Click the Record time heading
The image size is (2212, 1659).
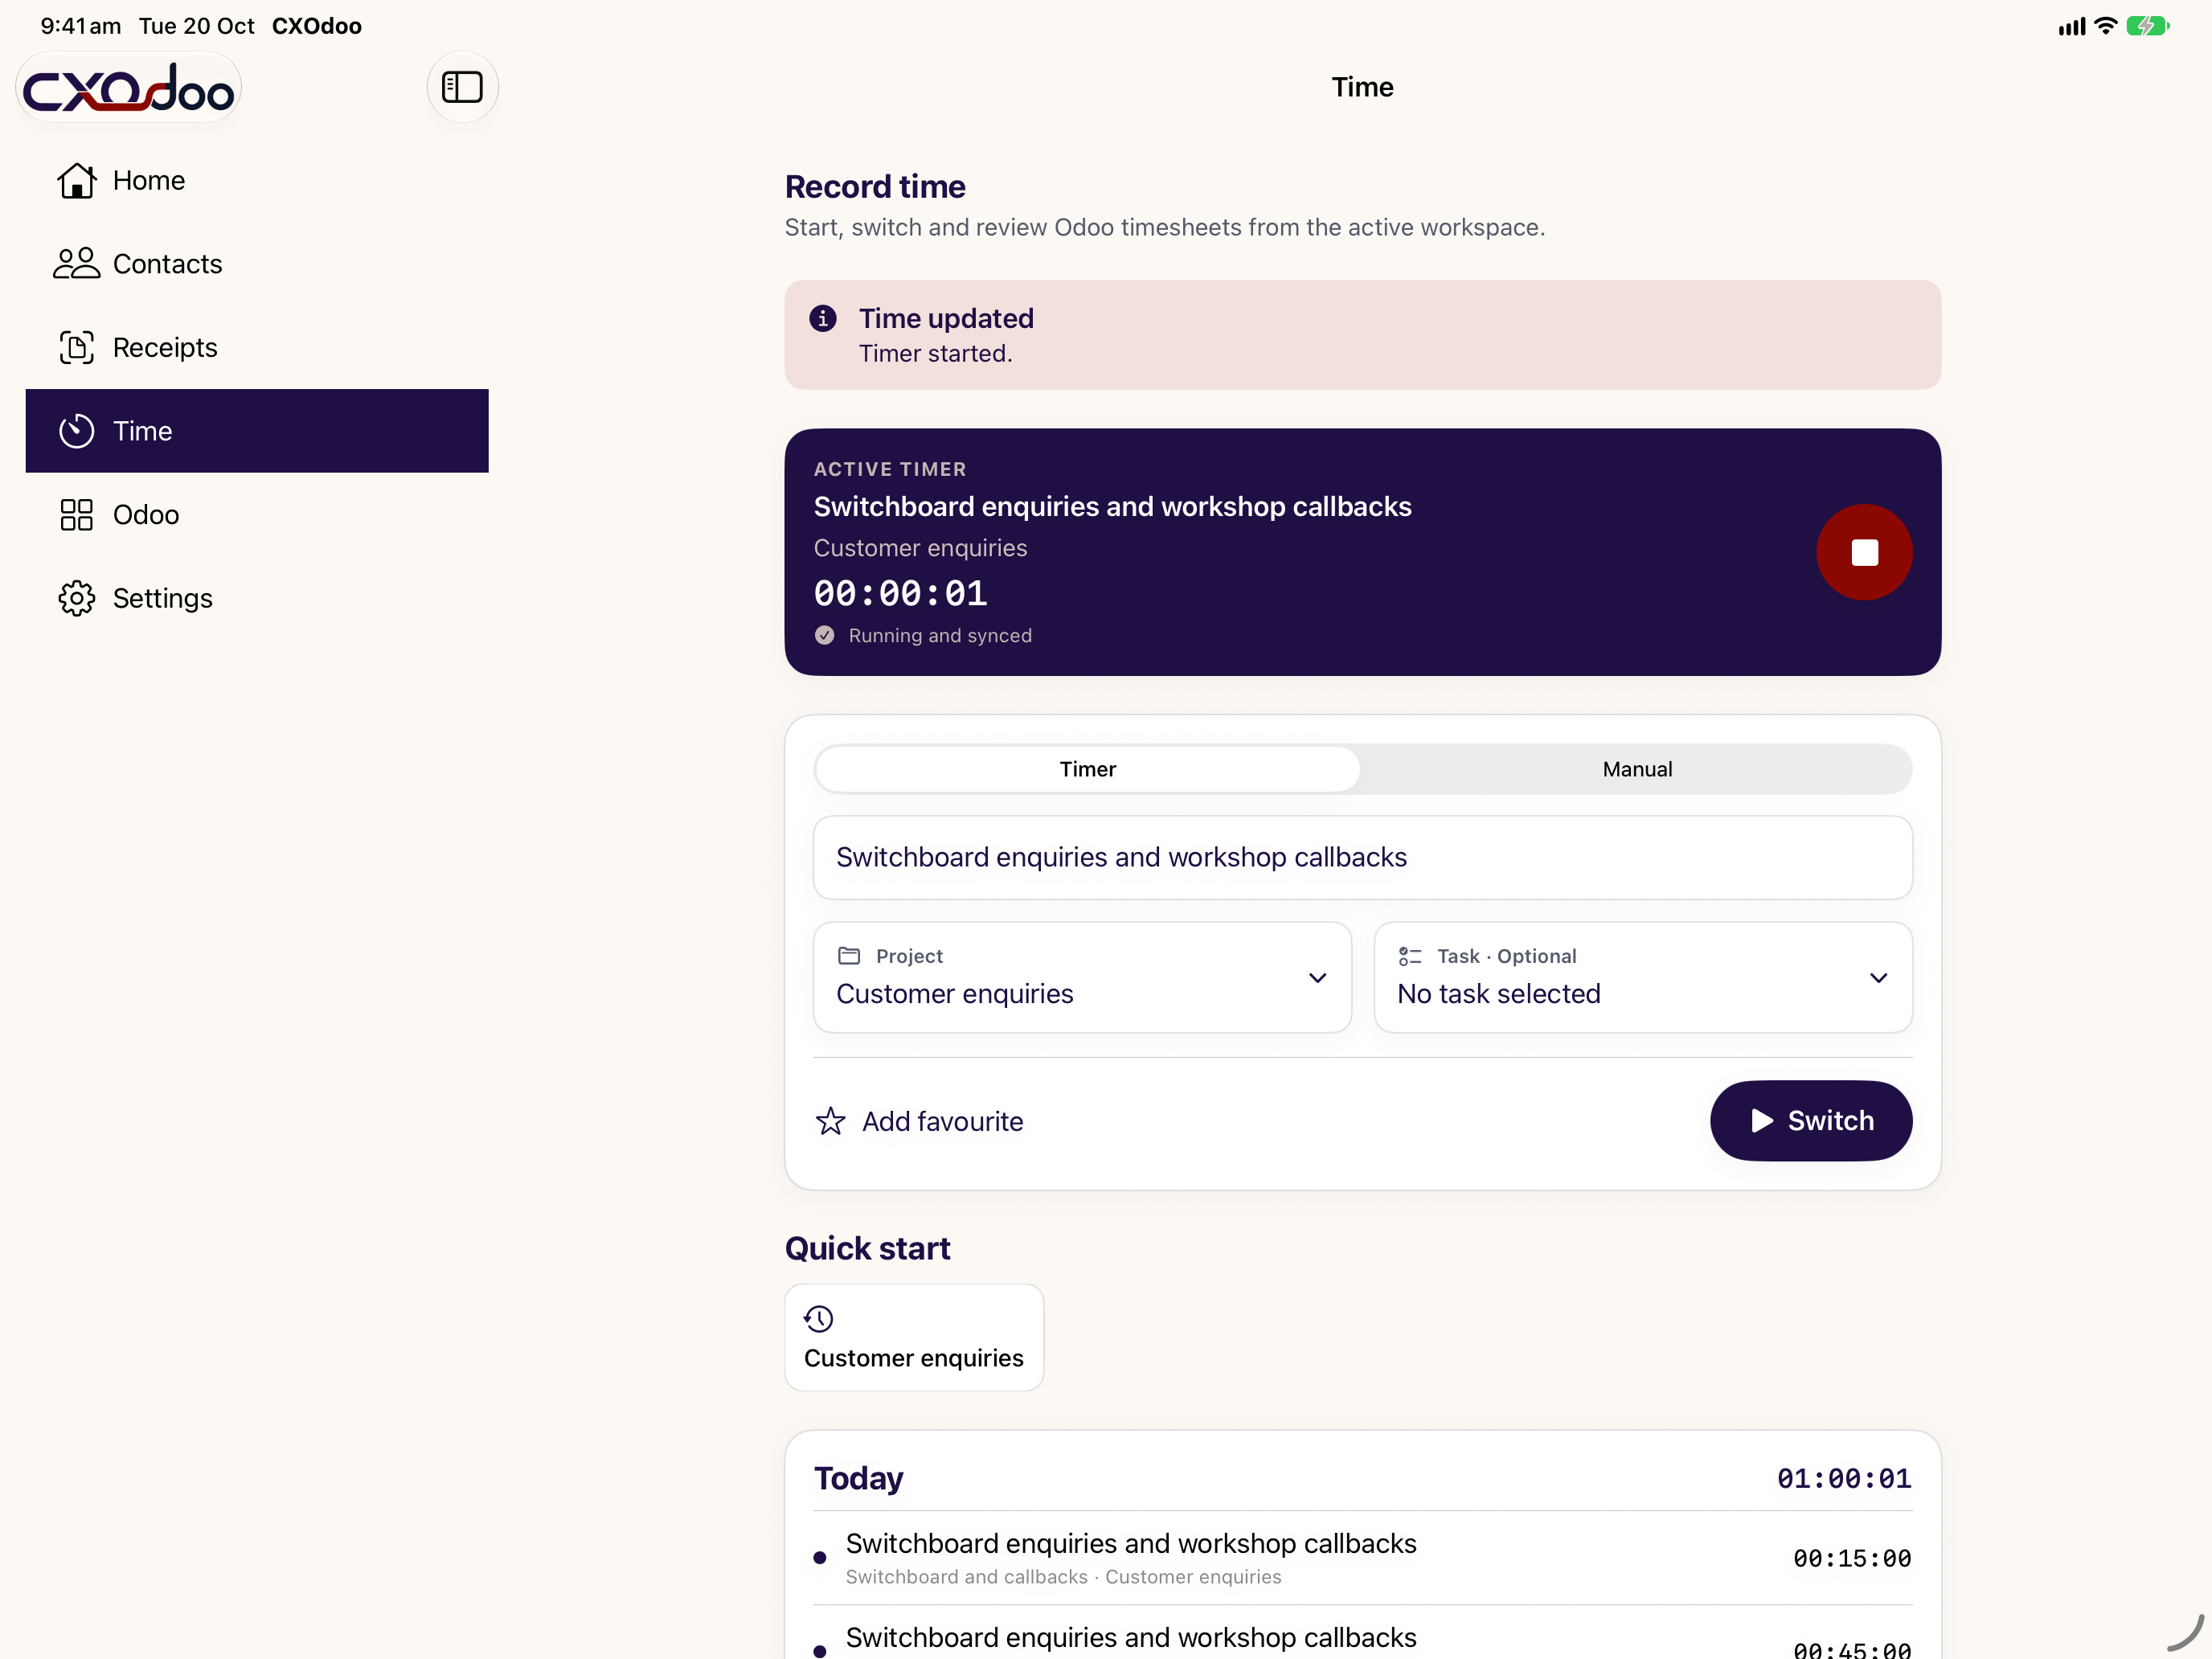pos(875,187)
